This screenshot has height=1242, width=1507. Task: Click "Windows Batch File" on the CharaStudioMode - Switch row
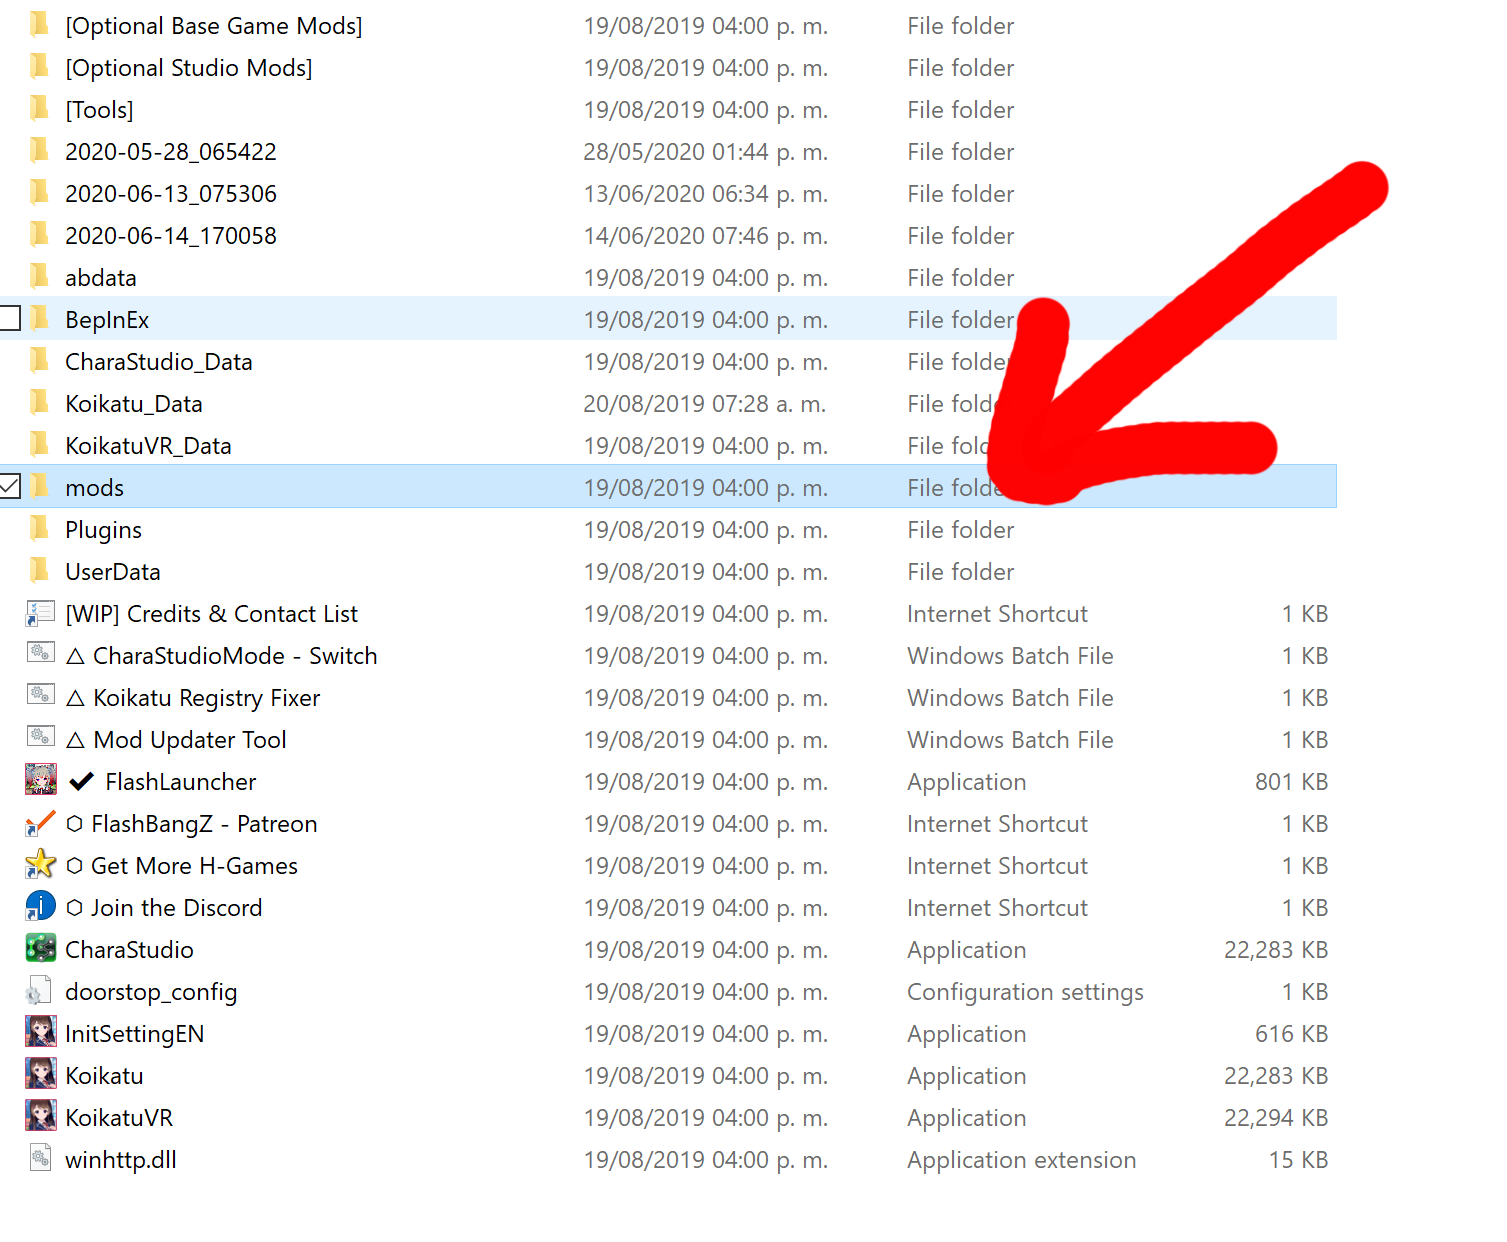[1010, 656]
